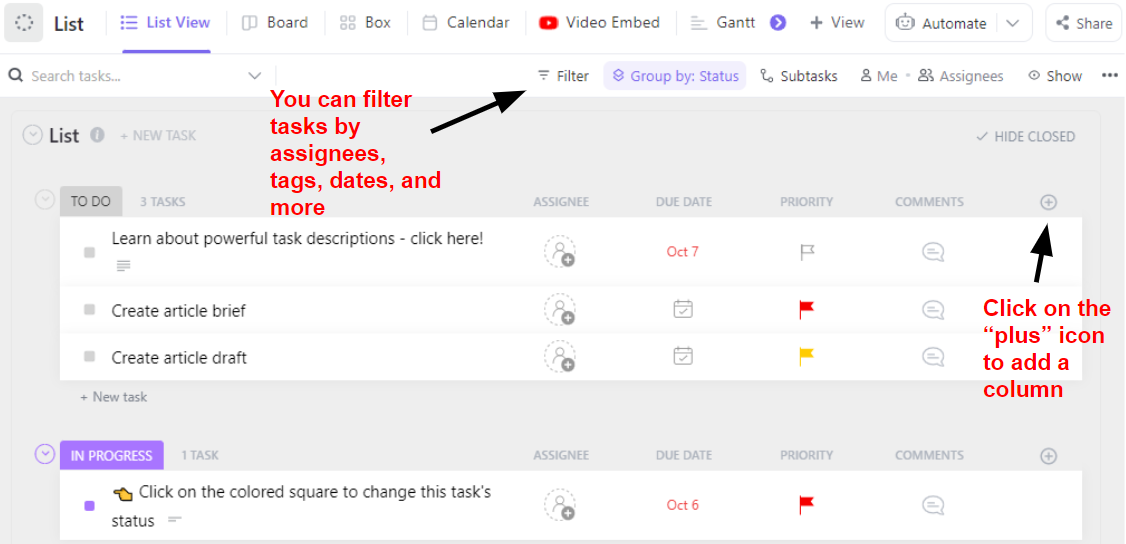Click the plus icon in TO DO header to add column

pyautogui.click(x=1048, y=202)
